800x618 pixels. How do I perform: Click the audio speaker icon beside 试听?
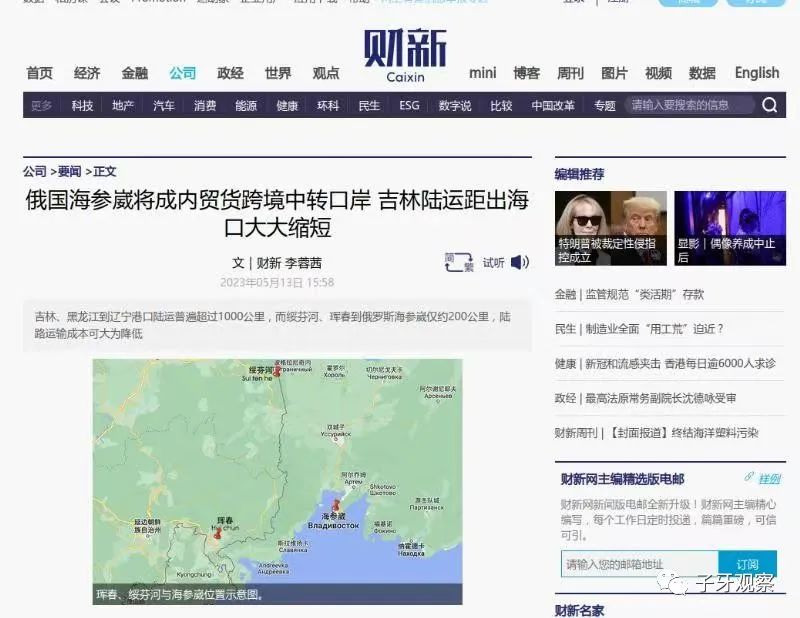(x=520, y=262)
